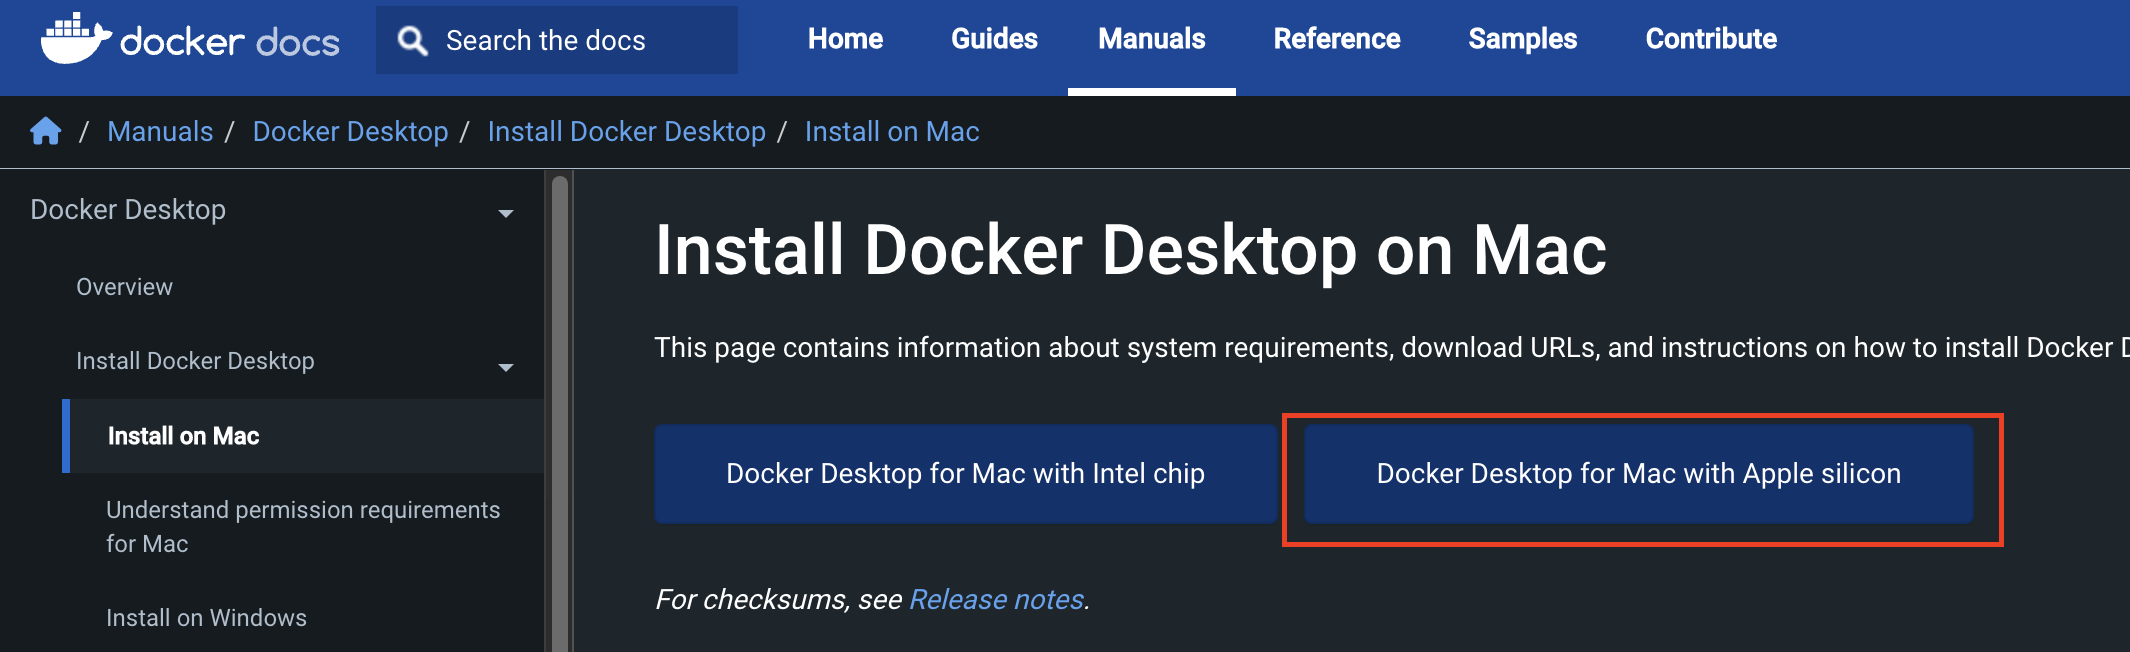Open Overview in the sidebar

click(124, 287)
